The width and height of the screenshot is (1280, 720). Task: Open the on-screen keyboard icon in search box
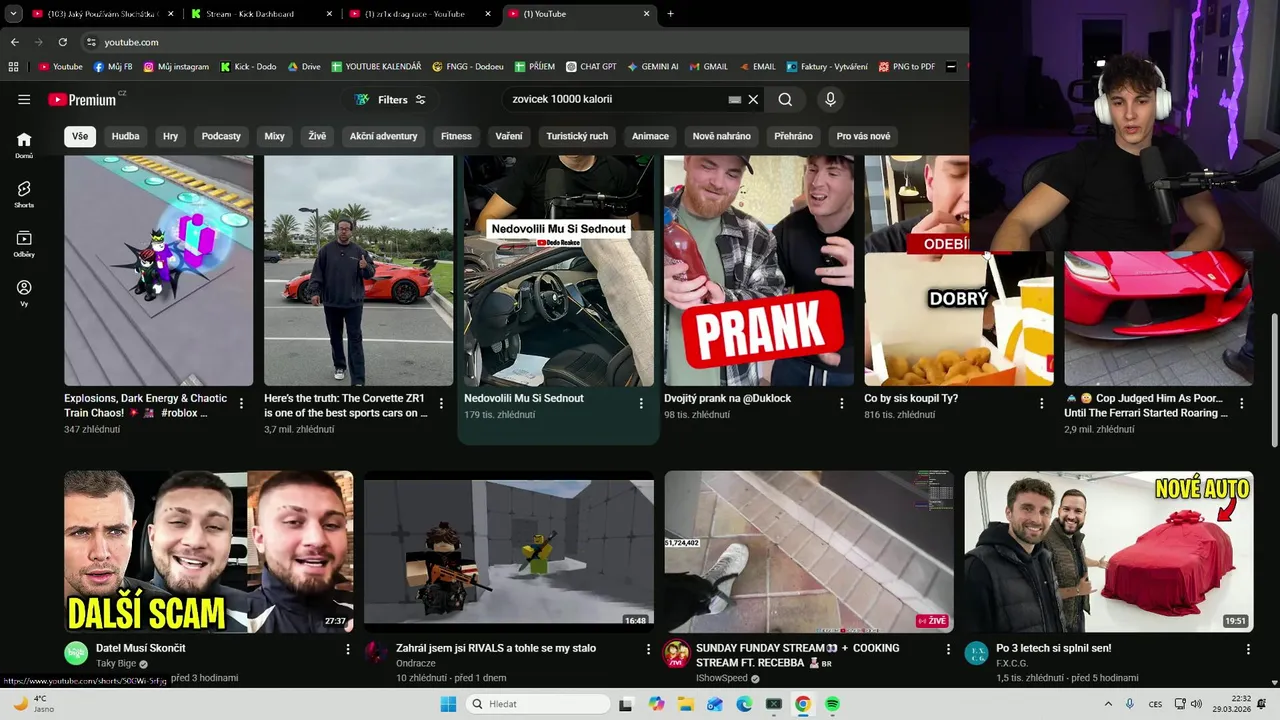pos(734,99)
